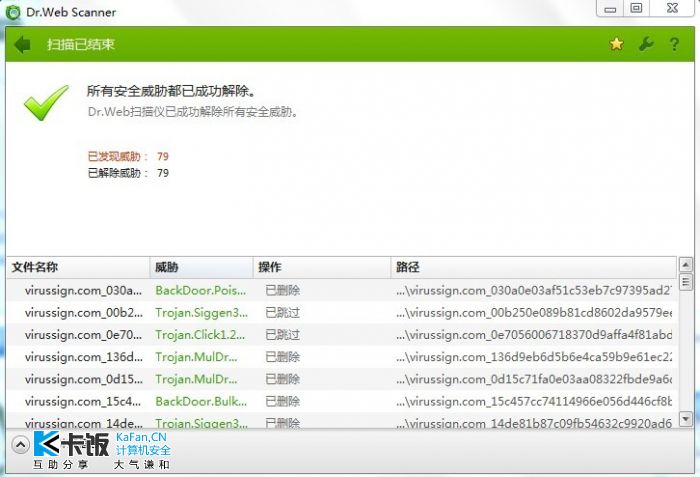700x477 pixels.
Task: Click the Dr.Web Scanner title bar icon
Action: [13, 12]
